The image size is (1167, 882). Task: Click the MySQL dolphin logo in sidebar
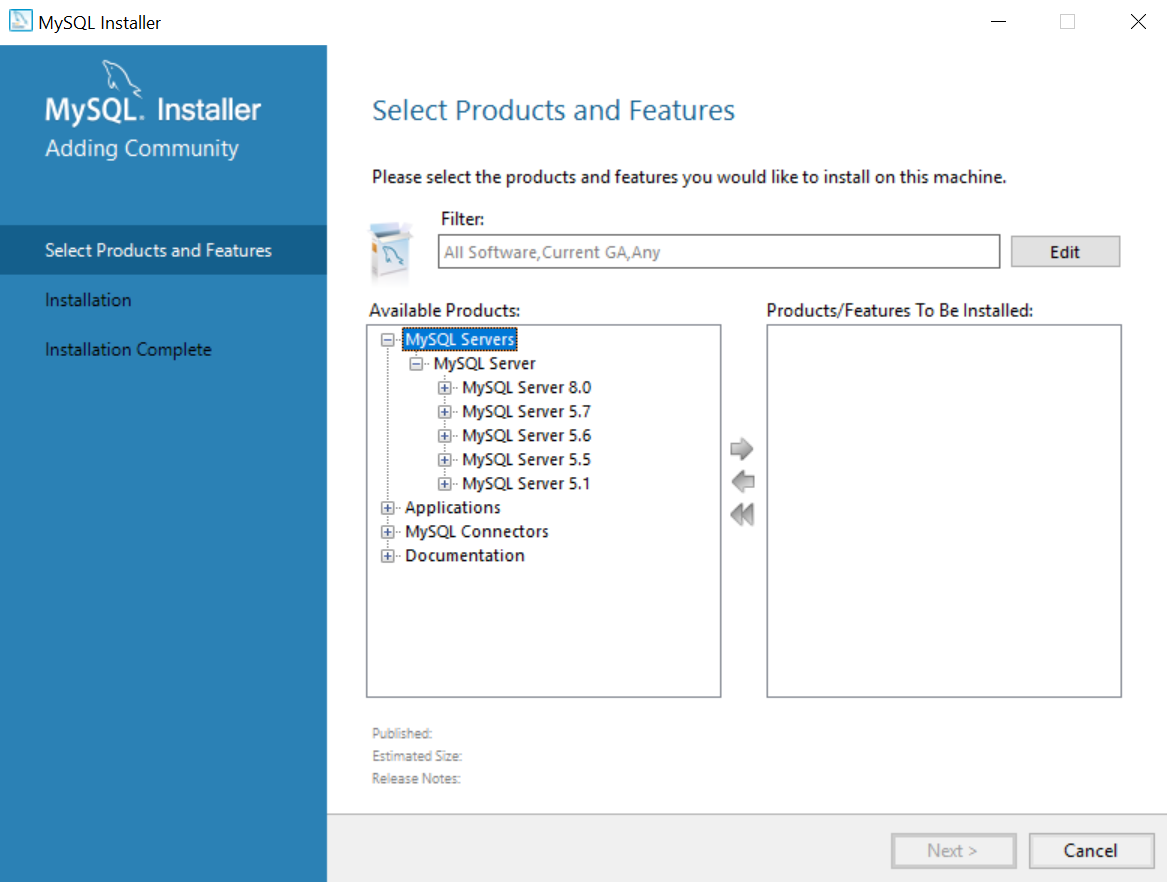pos(121,78)
